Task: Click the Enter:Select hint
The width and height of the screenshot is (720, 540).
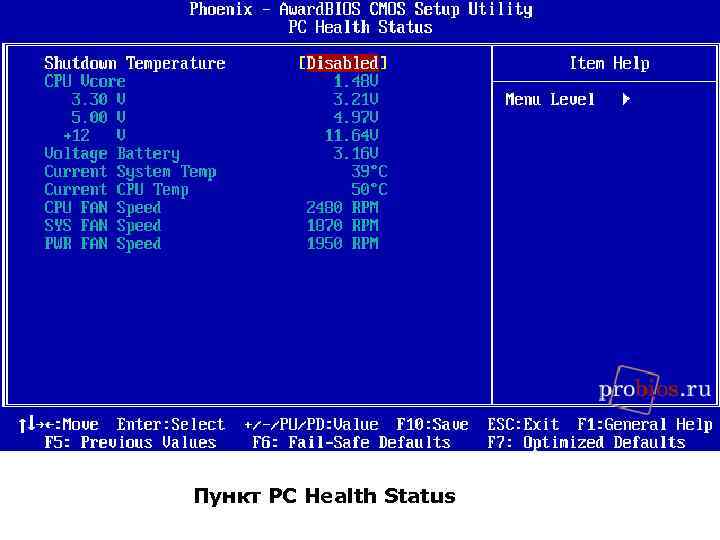Action: tap(171, 424)
